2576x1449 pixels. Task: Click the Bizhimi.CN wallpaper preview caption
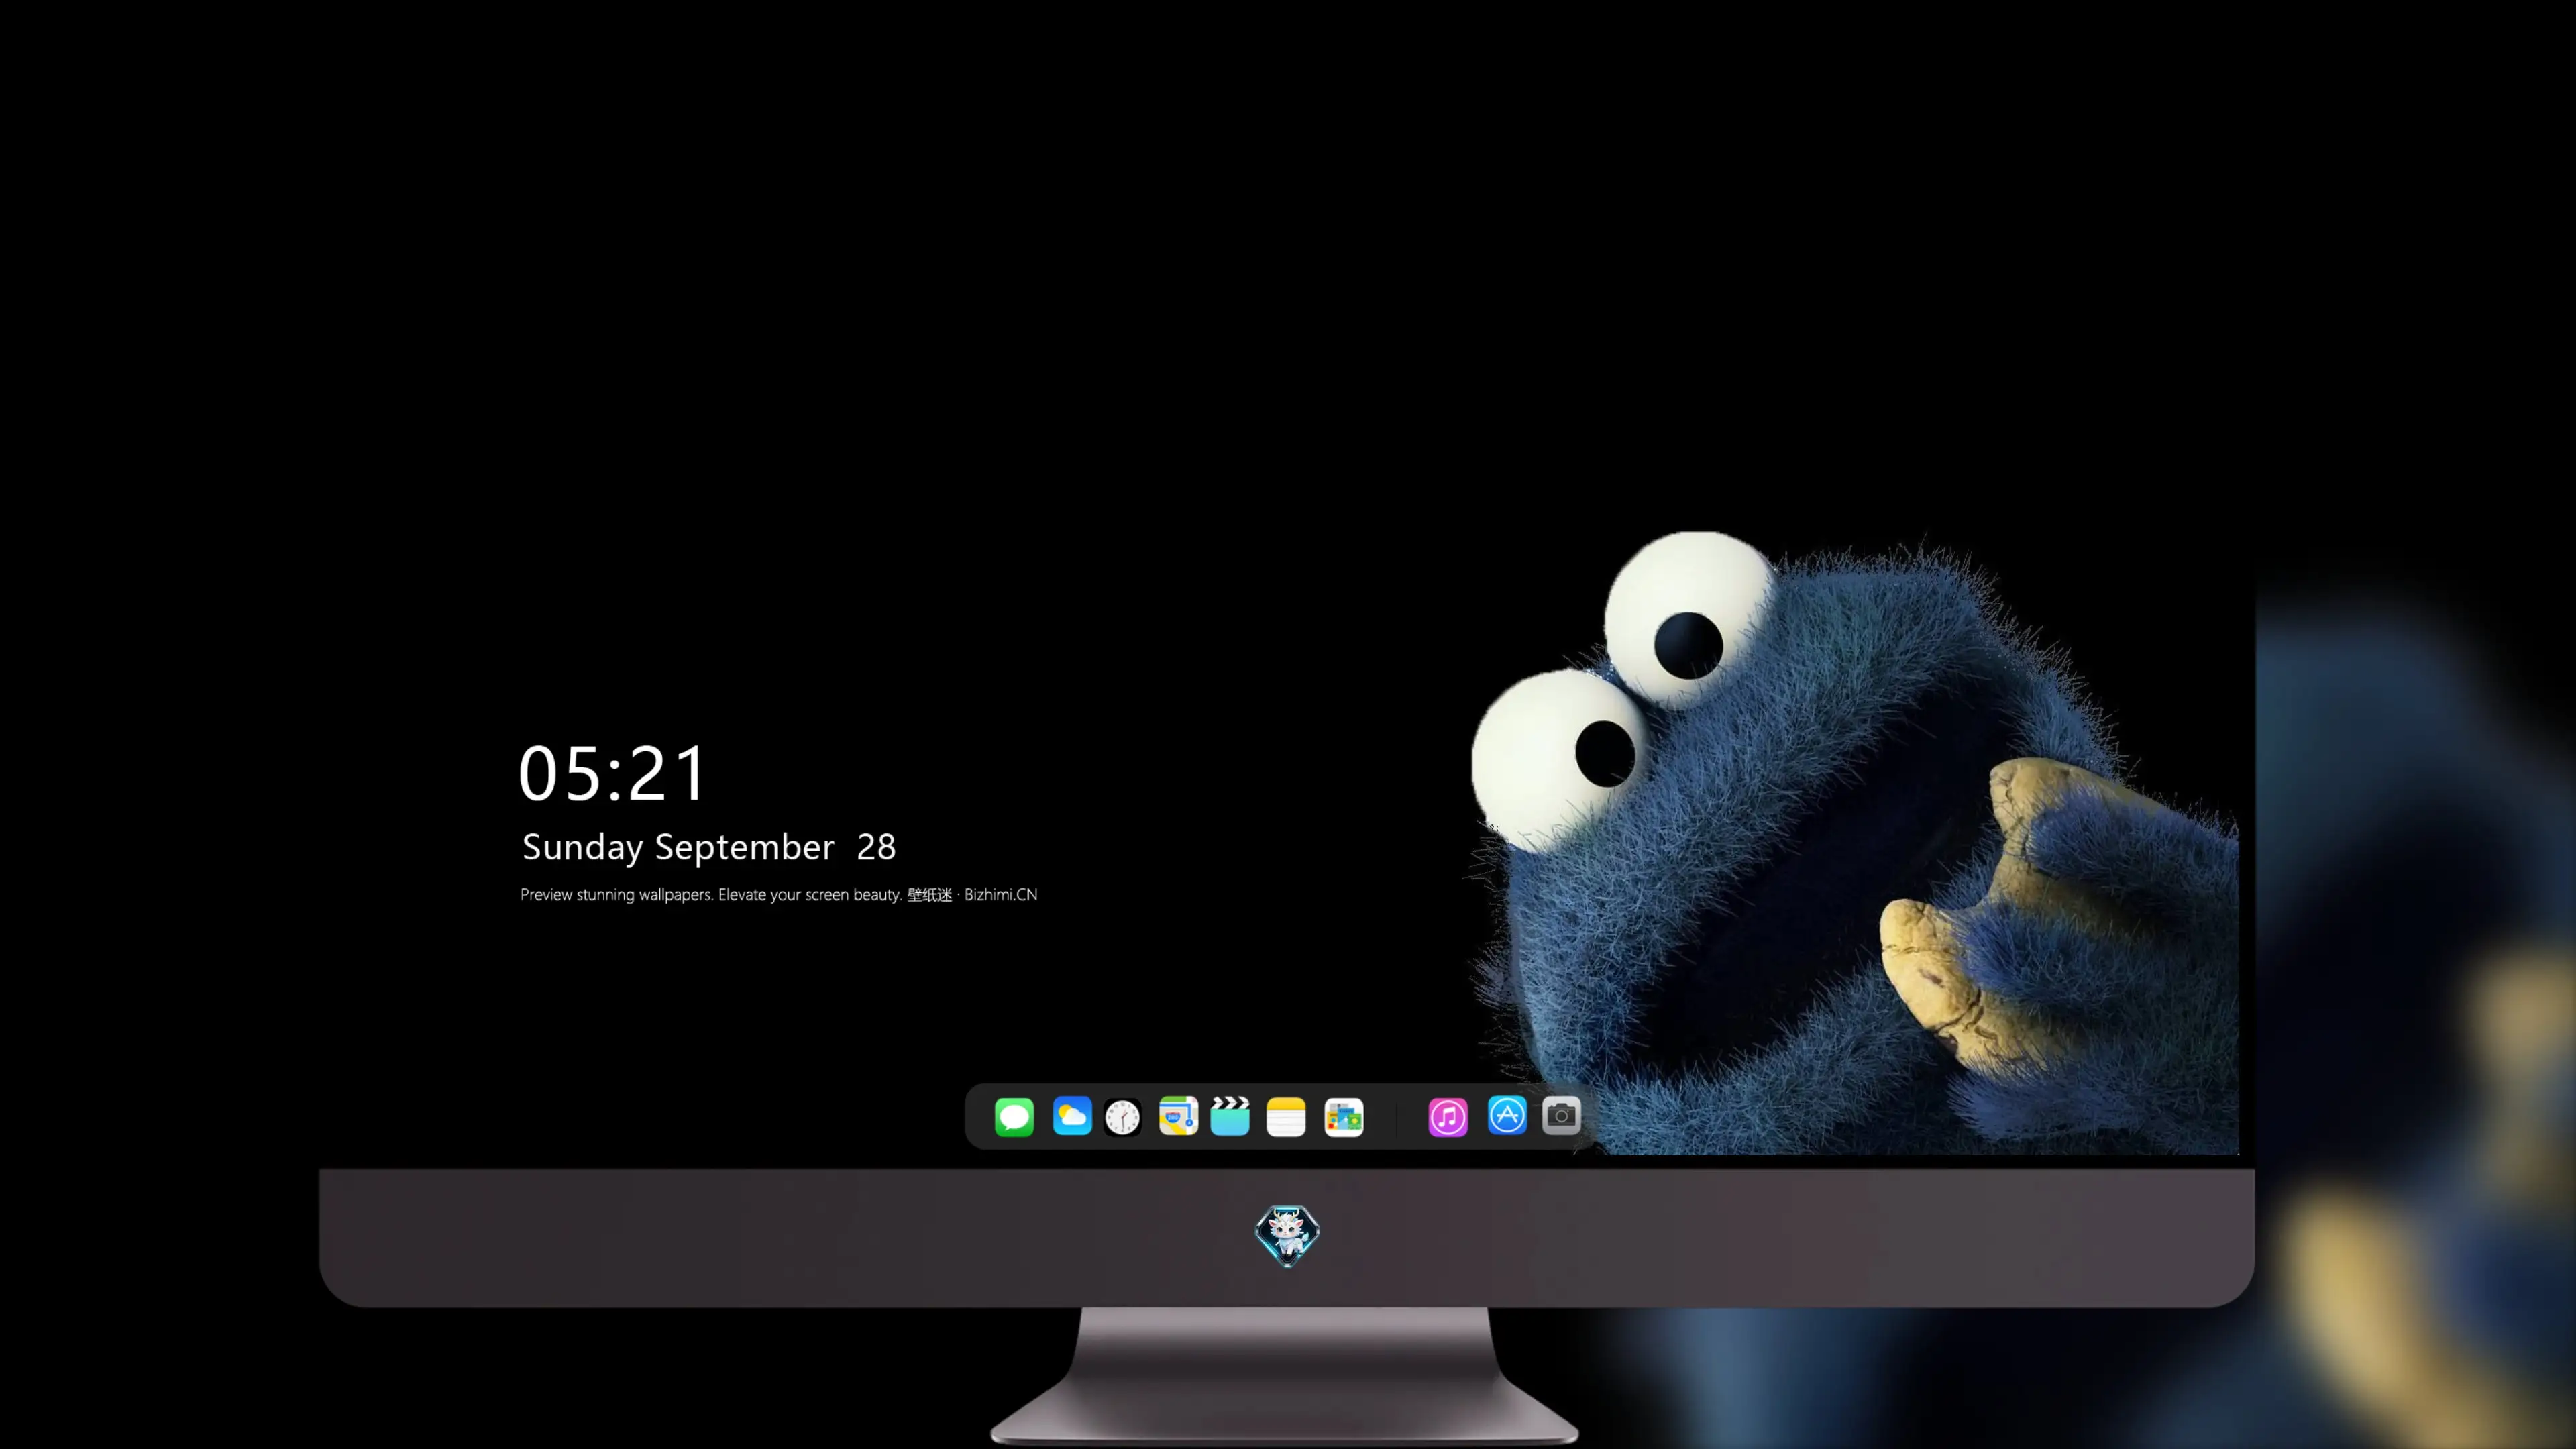(779, 894)
